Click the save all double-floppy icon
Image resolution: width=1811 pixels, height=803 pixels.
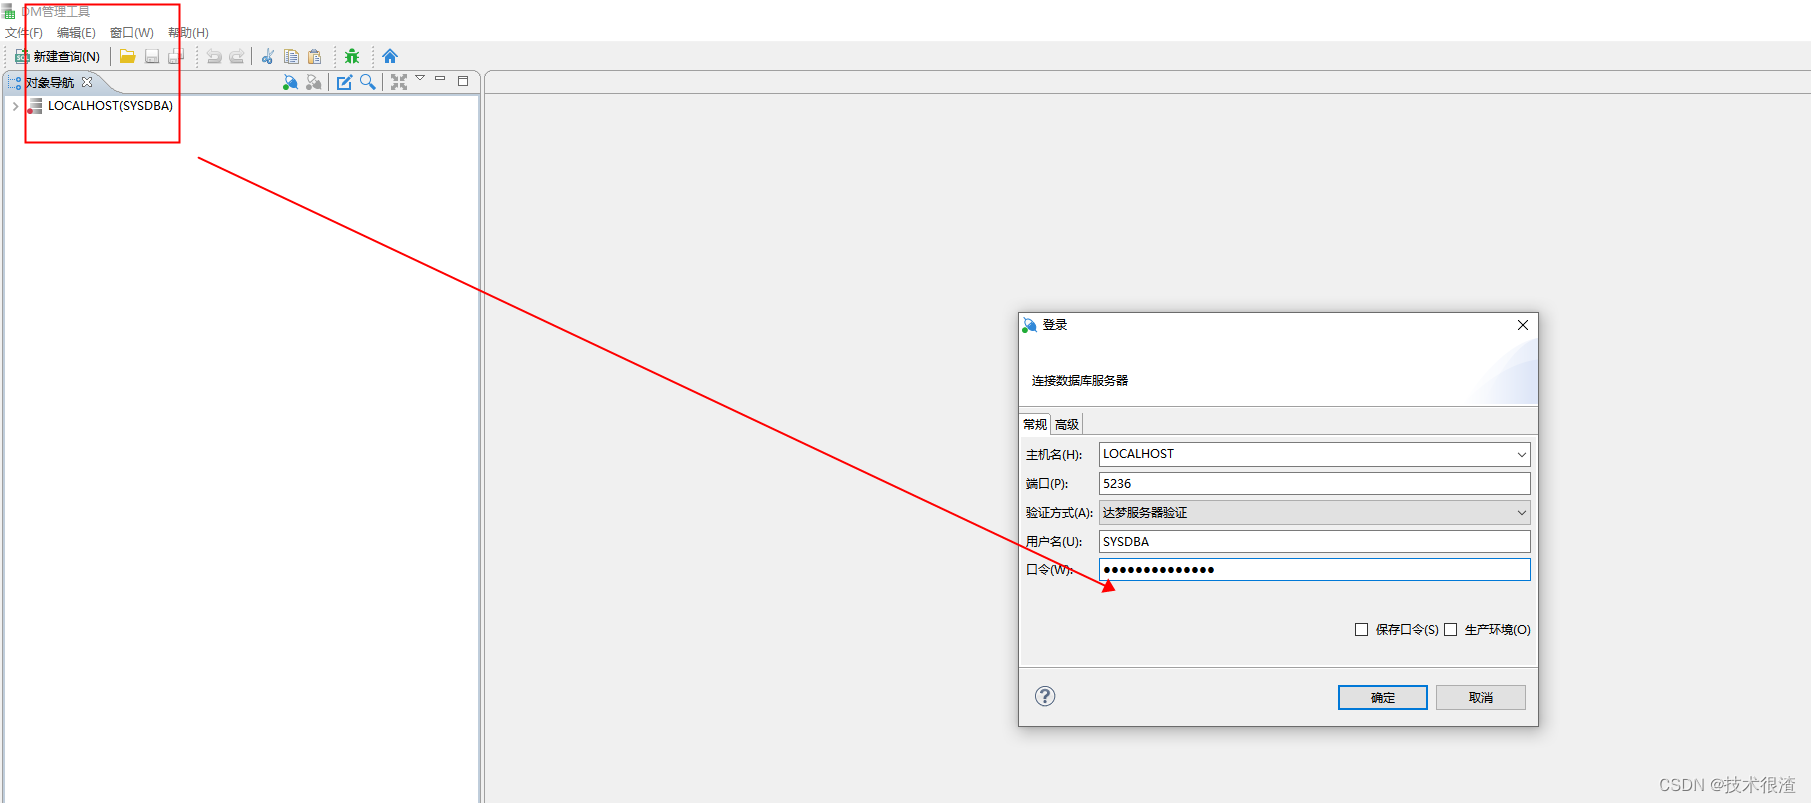coord(176,56)
